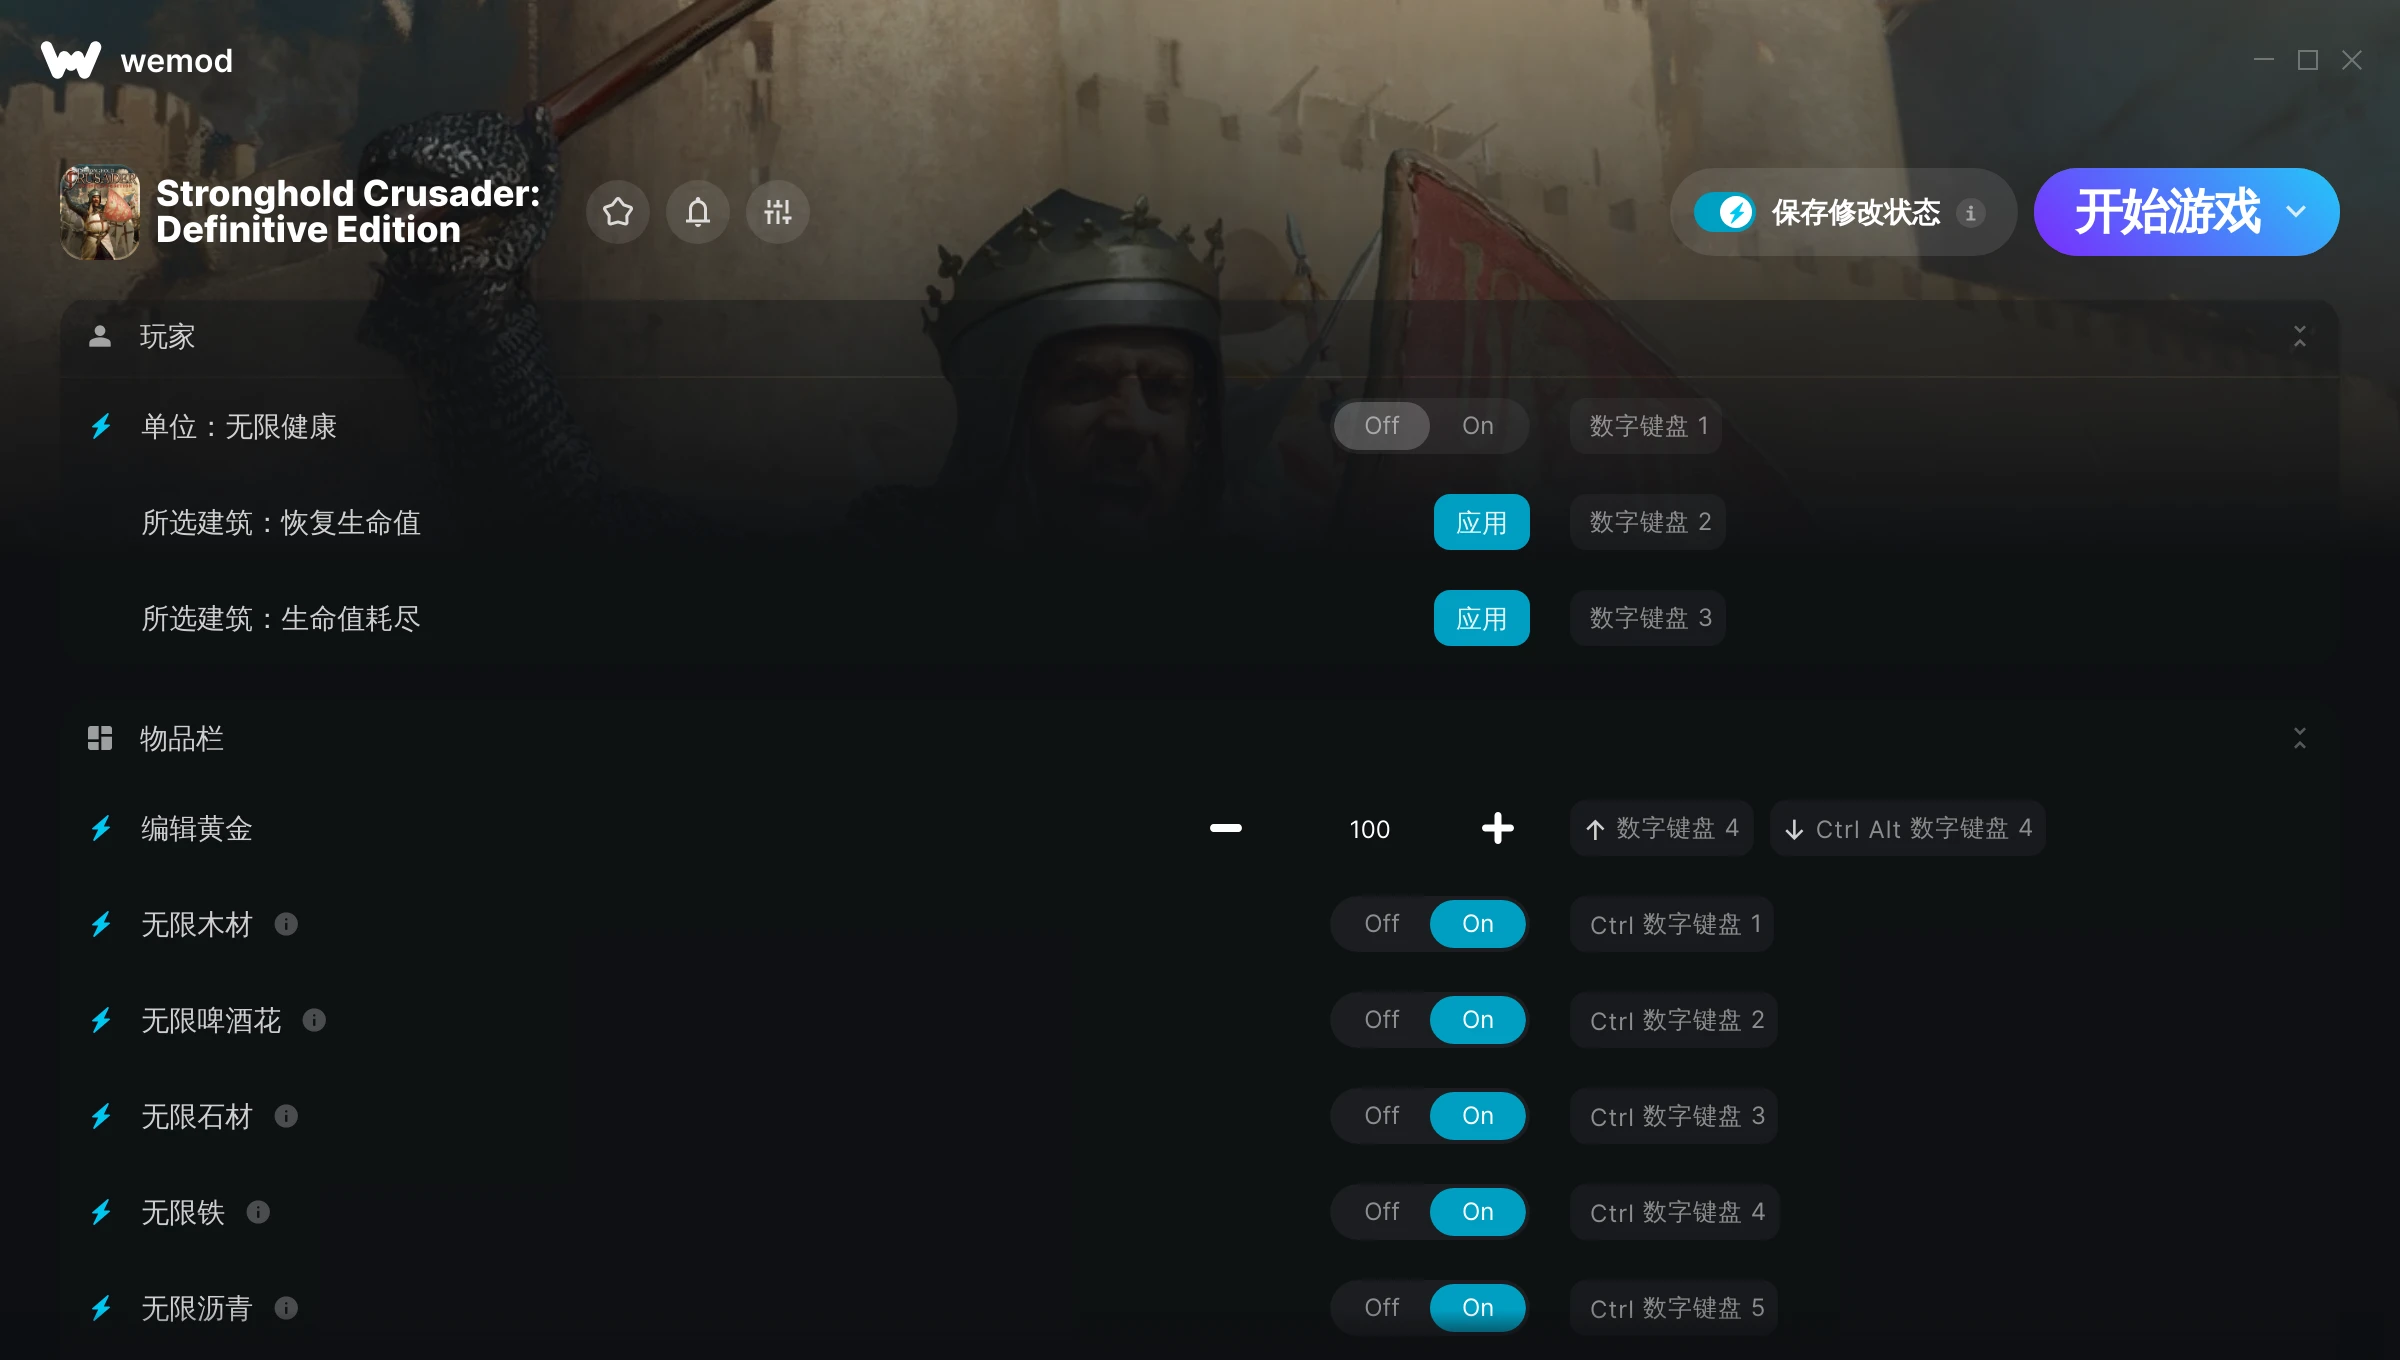The width and height of the screenshot is (2400, 1360).
Task: Click the 编辑黄金 value field showing 100
Action: click(x=1370, y=829)
